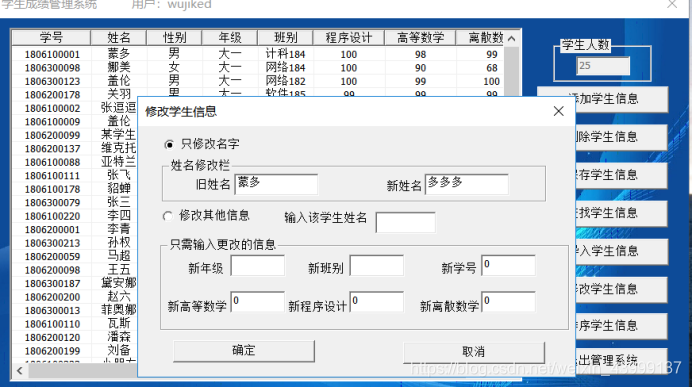The image size is (692, 387).
Task: Select student row 1806300013
Action: [x=75, y=311]
